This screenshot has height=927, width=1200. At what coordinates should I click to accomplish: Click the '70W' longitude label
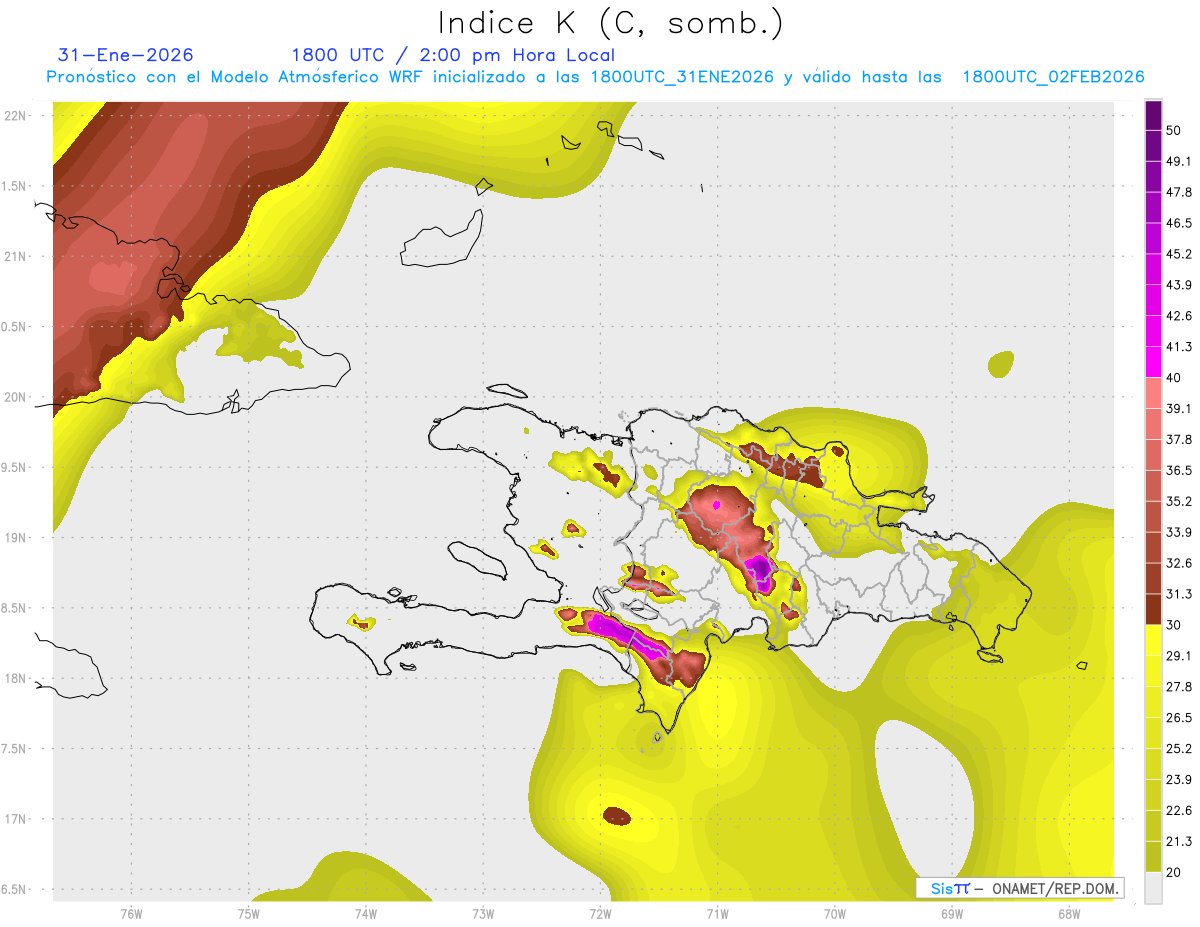click(834, 913)
